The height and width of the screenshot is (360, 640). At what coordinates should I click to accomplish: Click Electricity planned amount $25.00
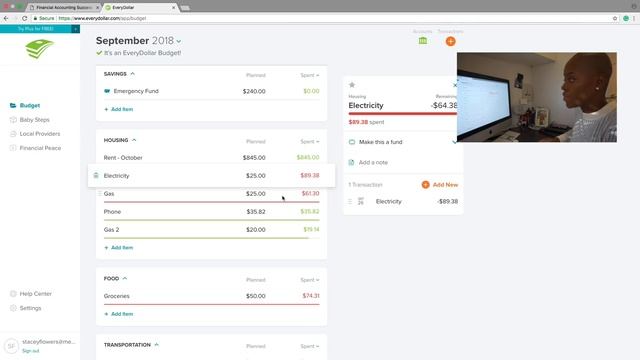click(256, 176)
